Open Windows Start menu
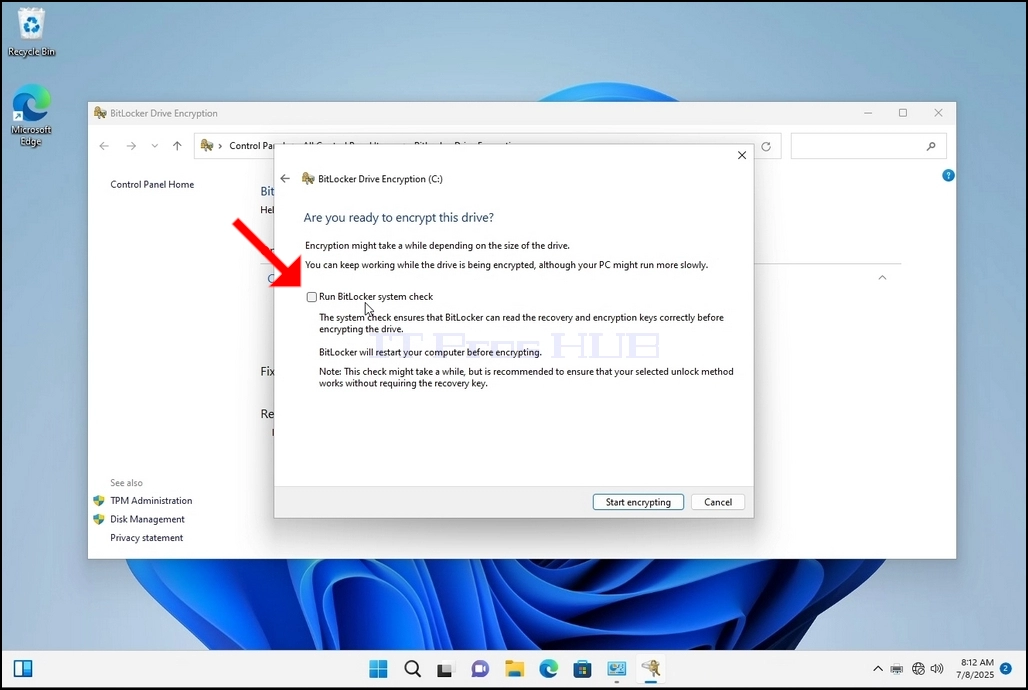Screen dimensions: 1028x690 378,669
